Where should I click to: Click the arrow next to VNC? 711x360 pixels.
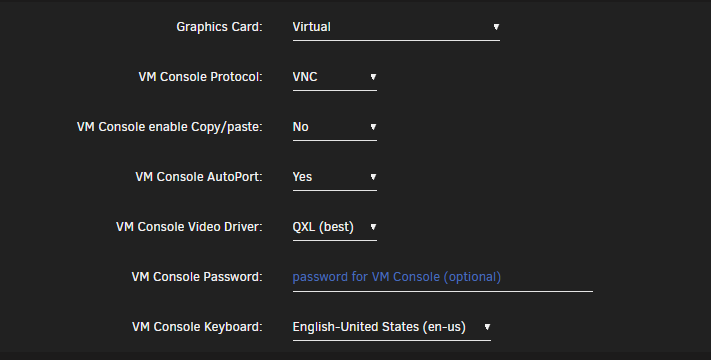pyautogui.click(x=373, y=77)
